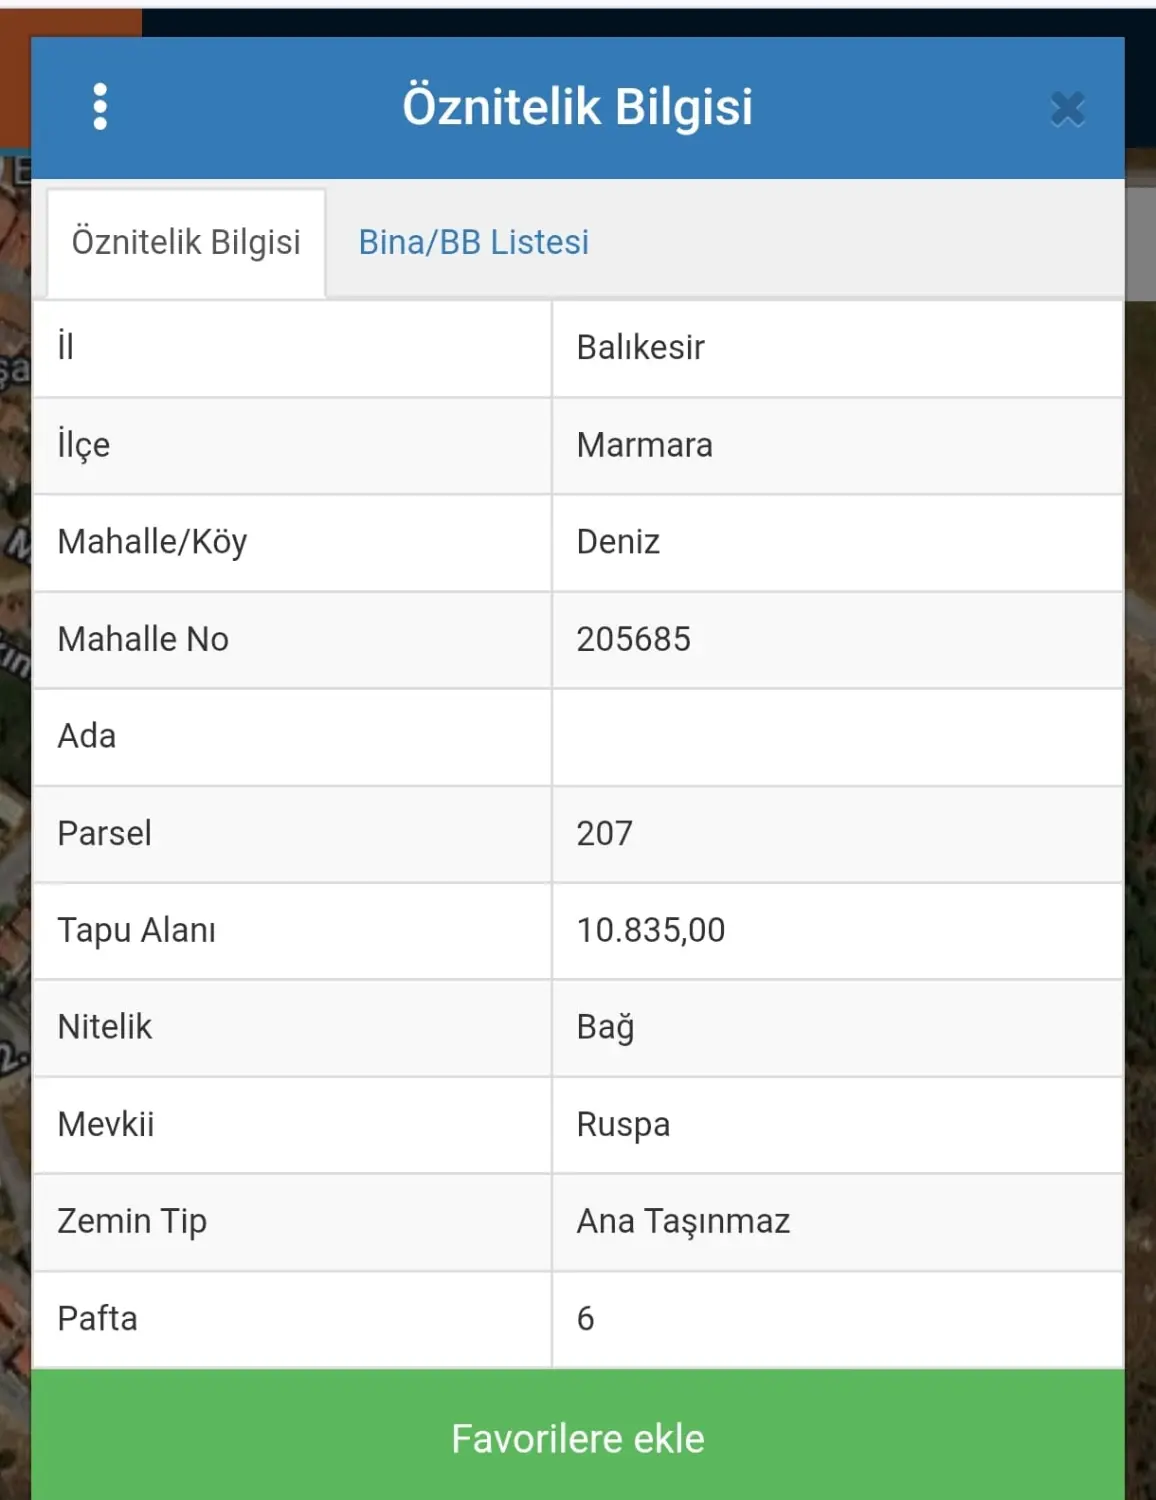Select the Öznitelik Bilgisi tab

click(x=186, y=243)
